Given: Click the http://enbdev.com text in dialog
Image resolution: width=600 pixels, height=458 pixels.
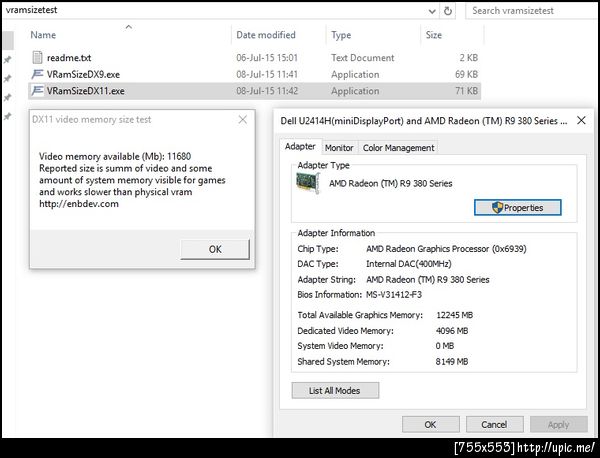Looking at the screenshot, I should point(79,204).
